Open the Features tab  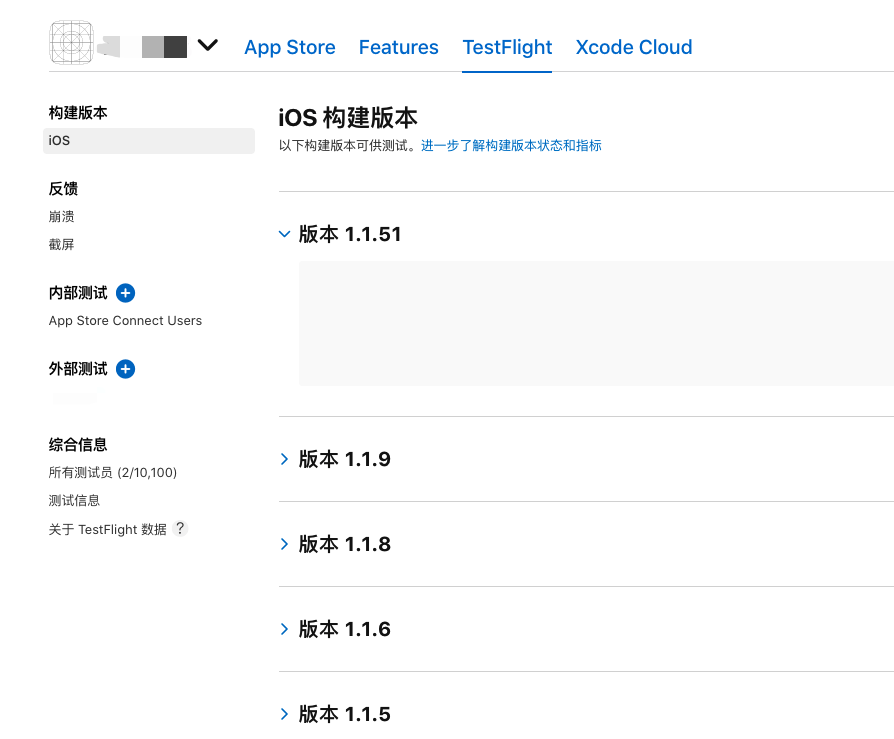pos(398,47)
